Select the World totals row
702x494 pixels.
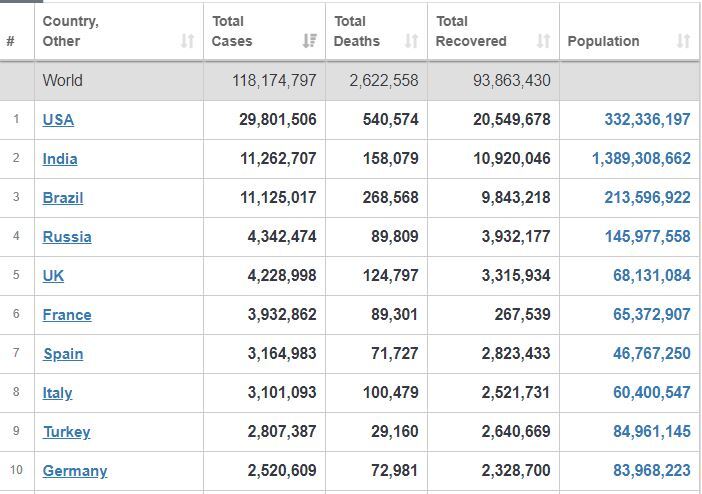point(350,81)
